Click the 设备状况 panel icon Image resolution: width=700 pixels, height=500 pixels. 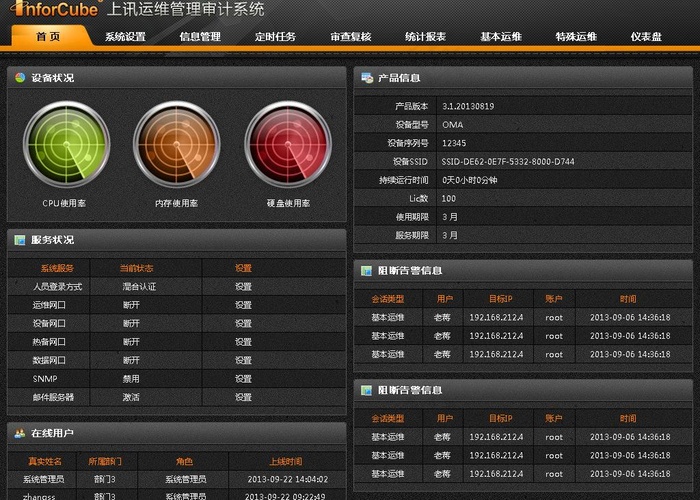pos(20,78)
